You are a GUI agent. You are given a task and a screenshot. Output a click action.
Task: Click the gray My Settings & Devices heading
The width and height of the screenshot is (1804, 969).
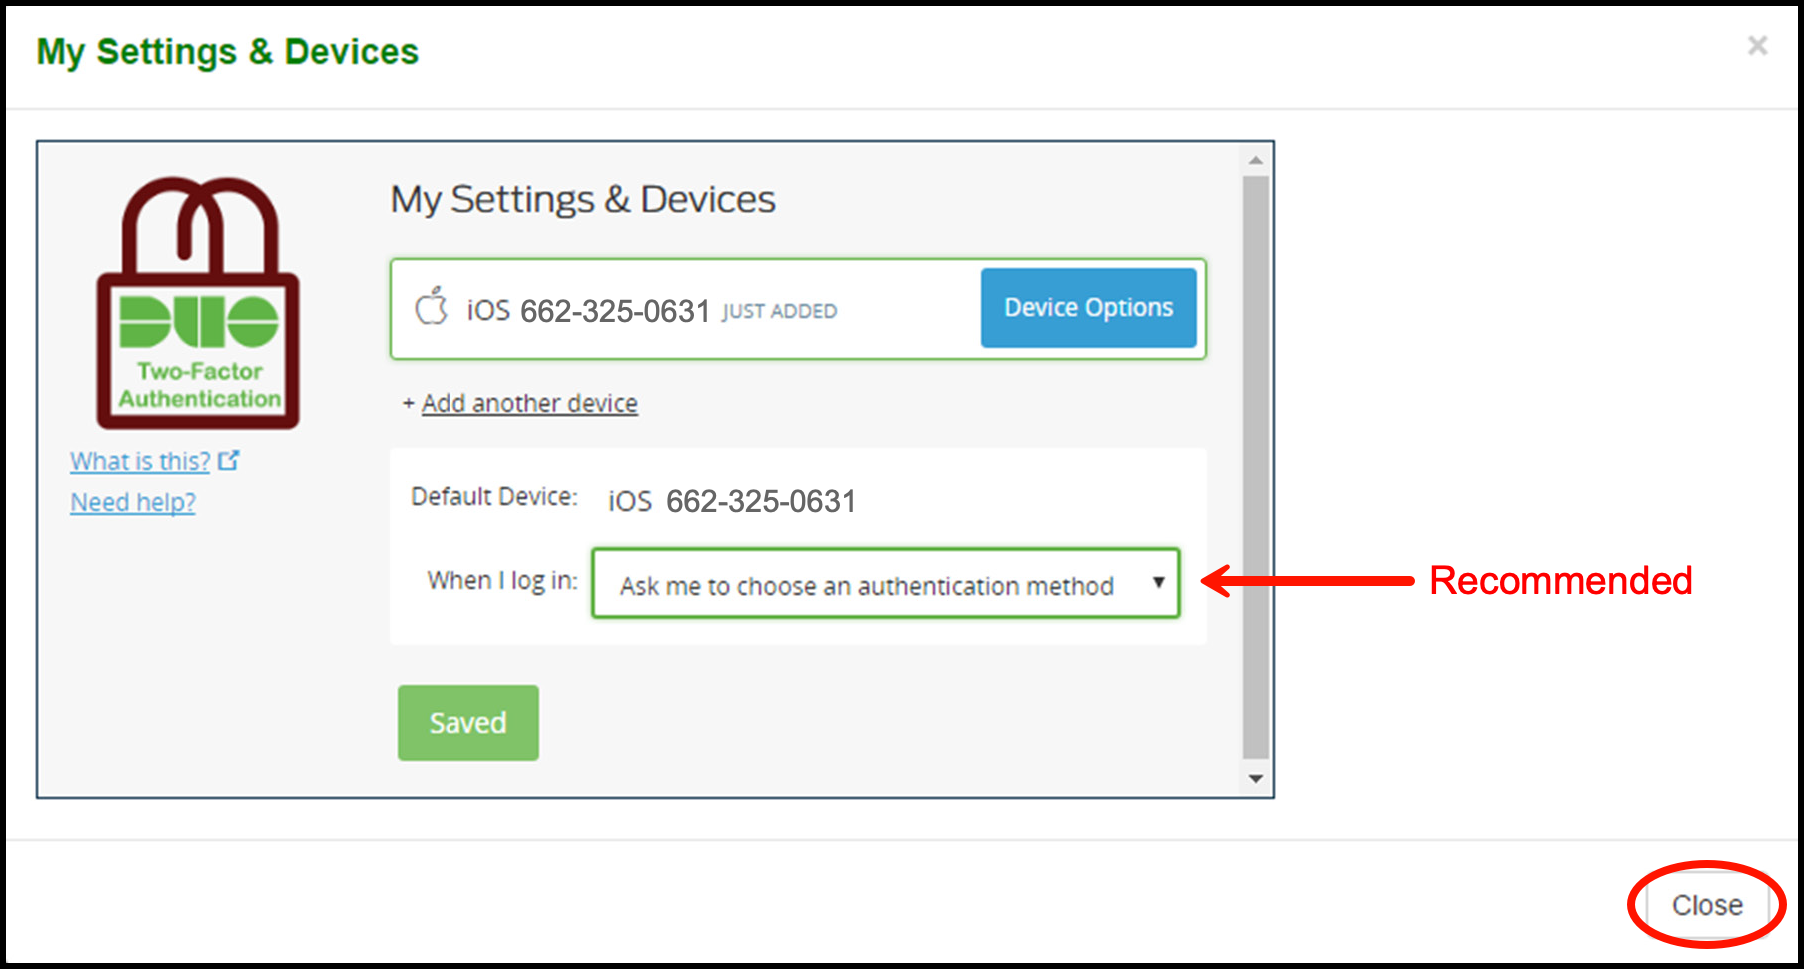[583, 200]
